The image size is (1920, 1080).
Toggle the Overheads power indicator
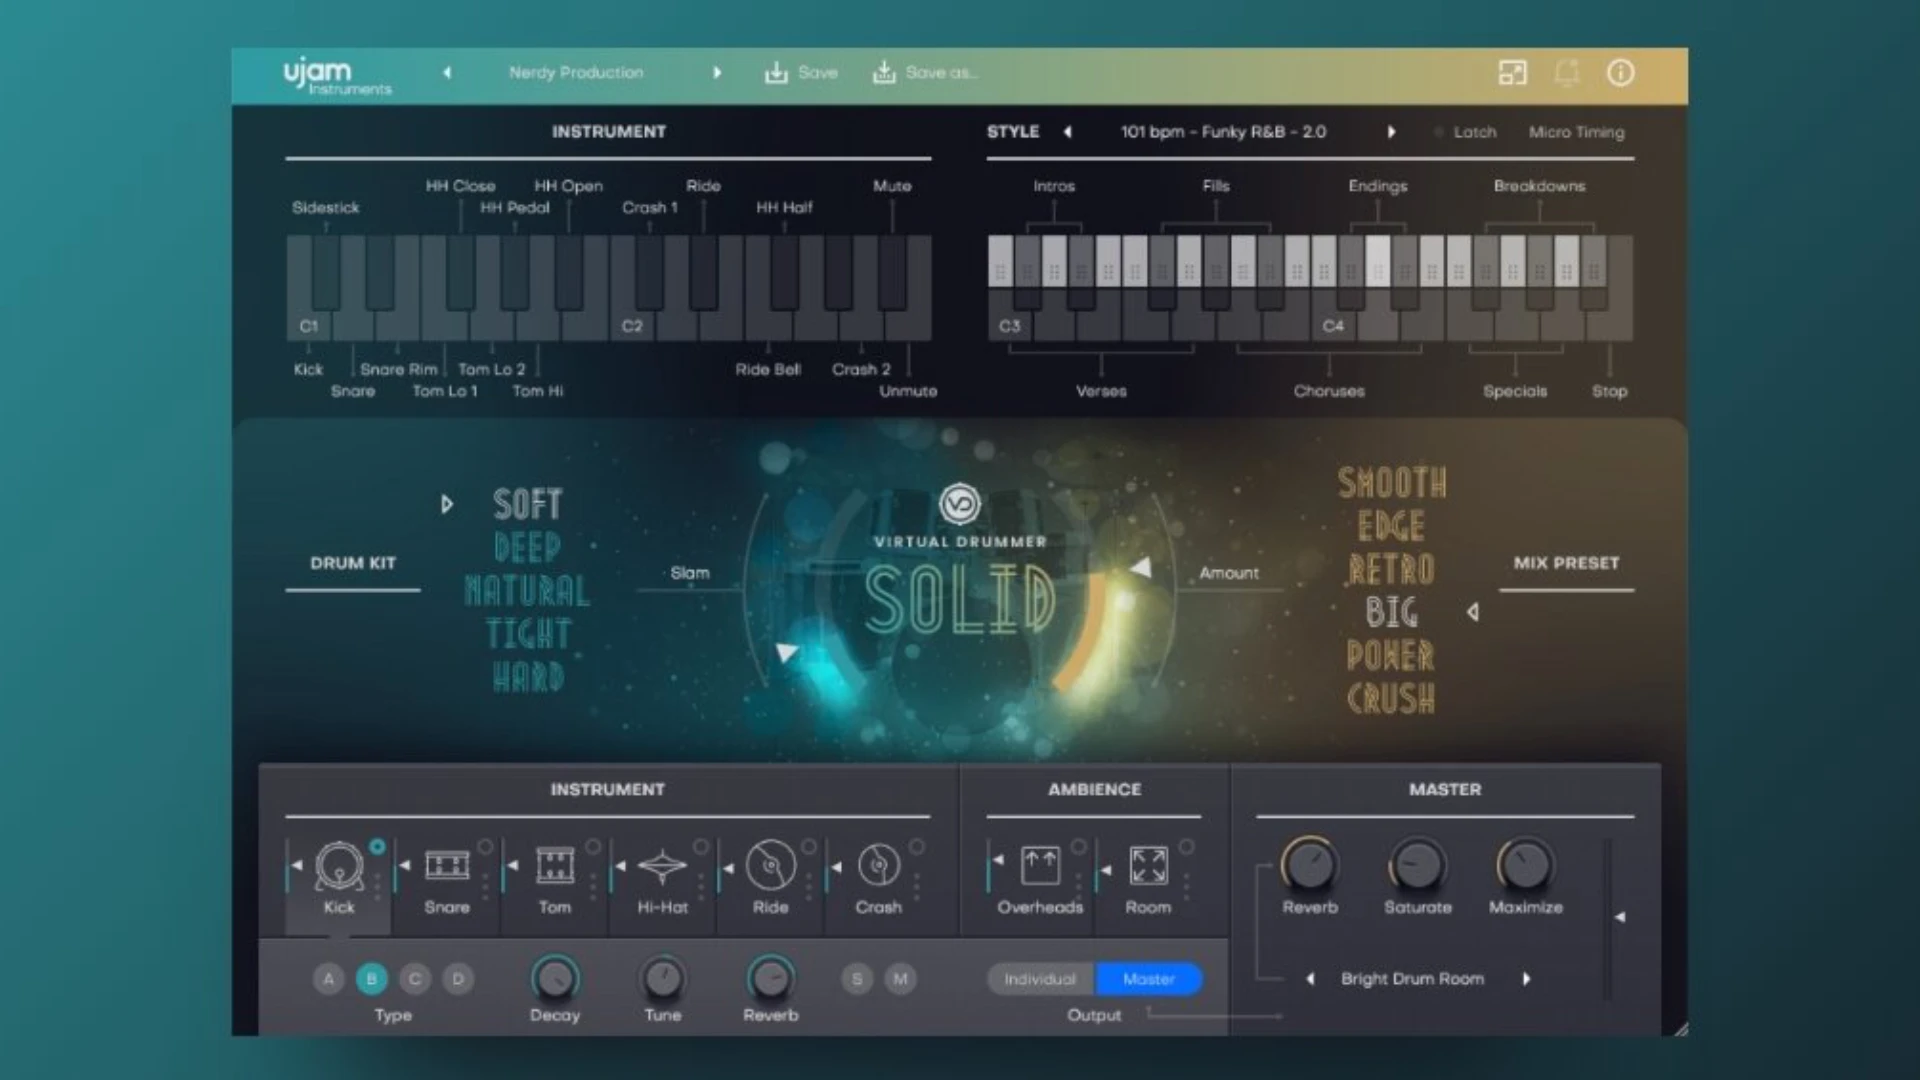[x=1078, y=847]
